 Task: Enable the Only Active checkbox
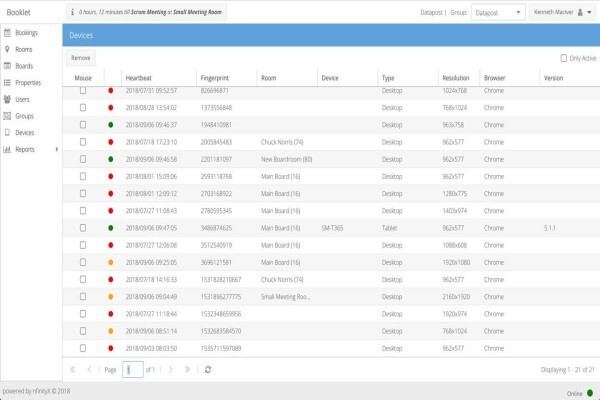pyautogui.click(x=564, y=58)
